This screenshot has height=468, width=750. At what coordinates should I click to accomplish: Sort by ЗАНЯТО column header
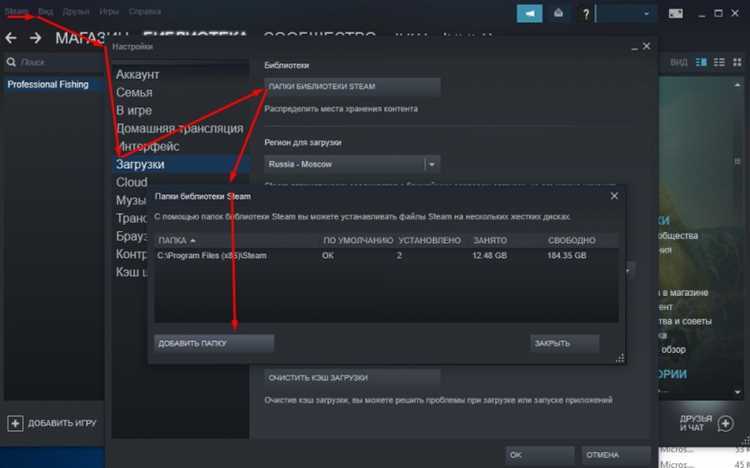(x=490, y=240)
